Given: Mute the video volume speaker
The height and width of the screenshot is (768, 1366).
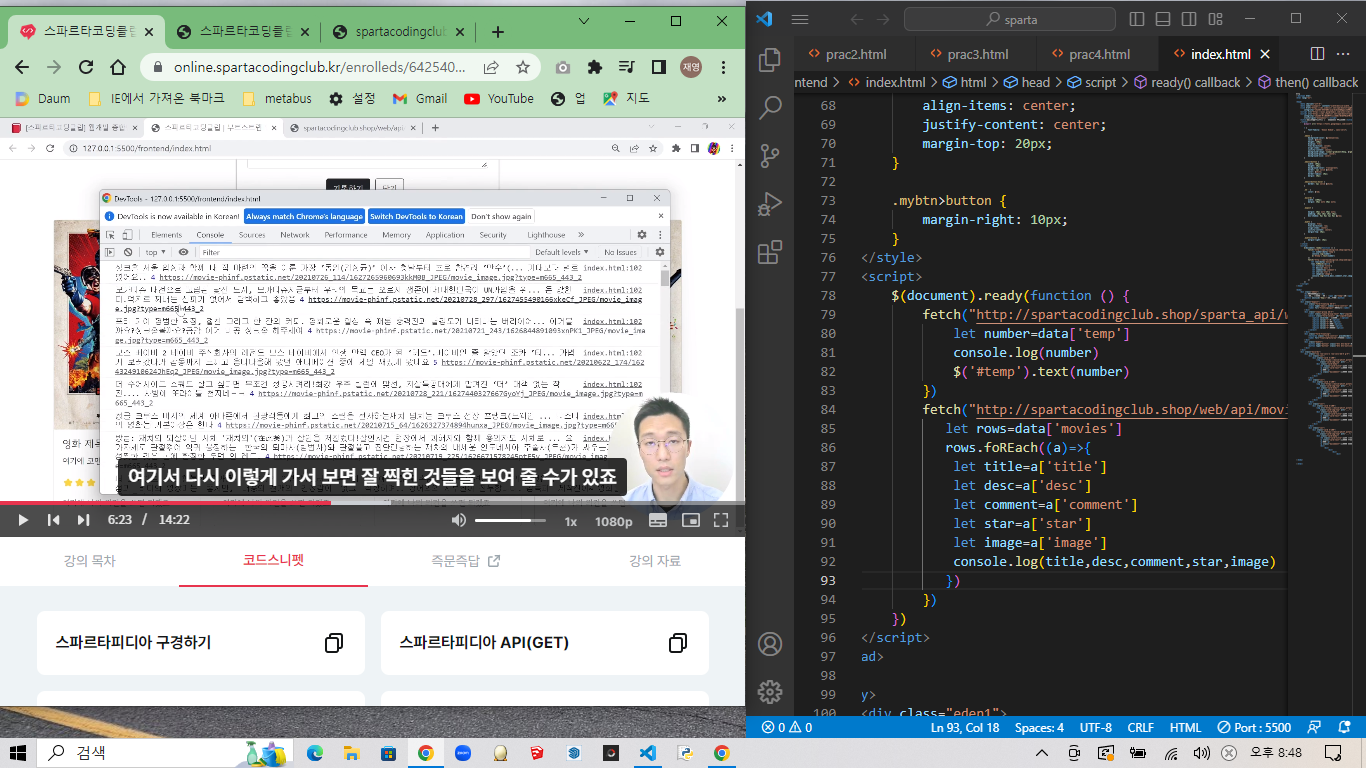Looking at the screenshot, I should (x=459, y=520).
